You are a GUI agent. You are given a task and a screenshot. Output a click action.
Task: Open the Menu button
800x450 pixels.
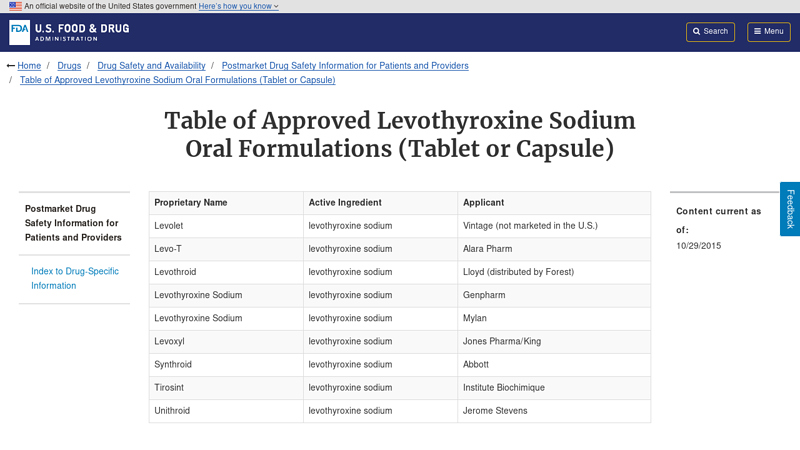click(x=769, y=32)
